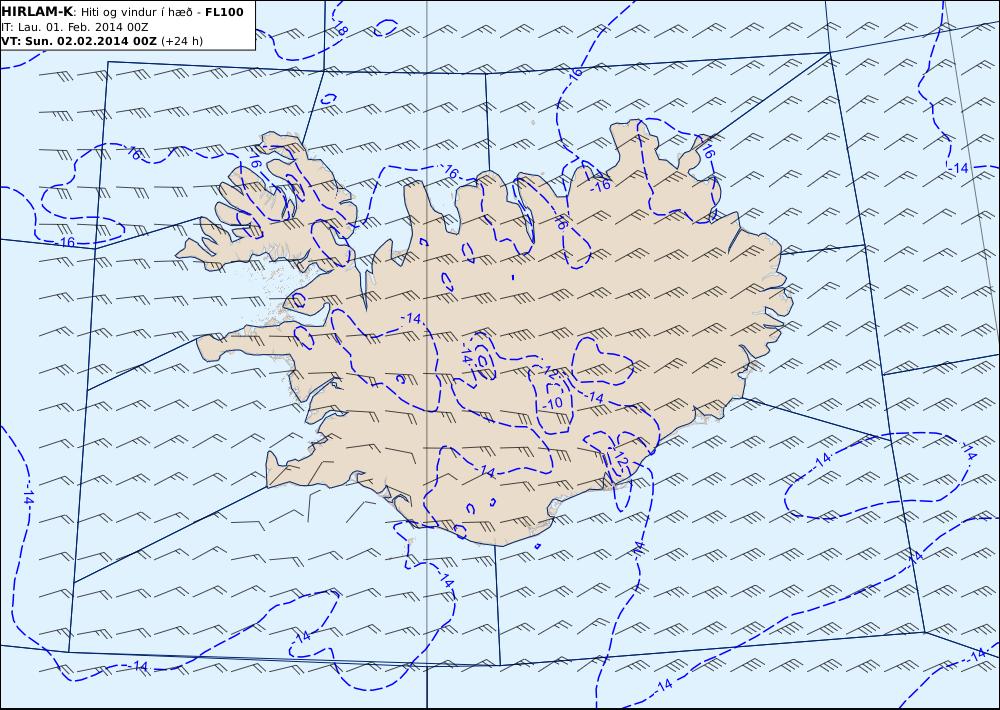Click the '(+24 h)' forecast offset text
Viewport: 1000px width, 710px height.
click(x=182, y=41)
